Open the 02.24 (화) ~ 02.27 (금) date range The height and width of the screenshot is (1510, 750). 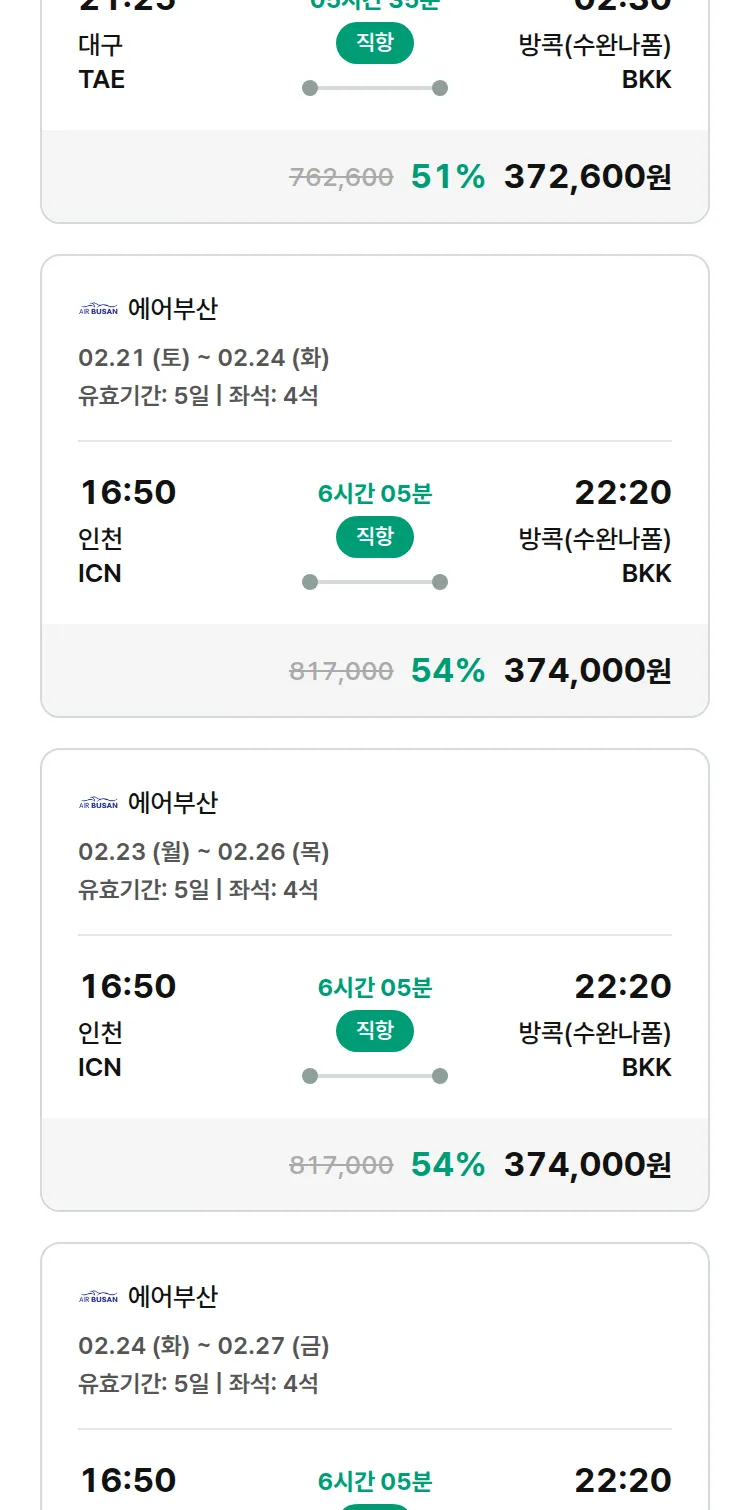click(x=204, y=1346)
